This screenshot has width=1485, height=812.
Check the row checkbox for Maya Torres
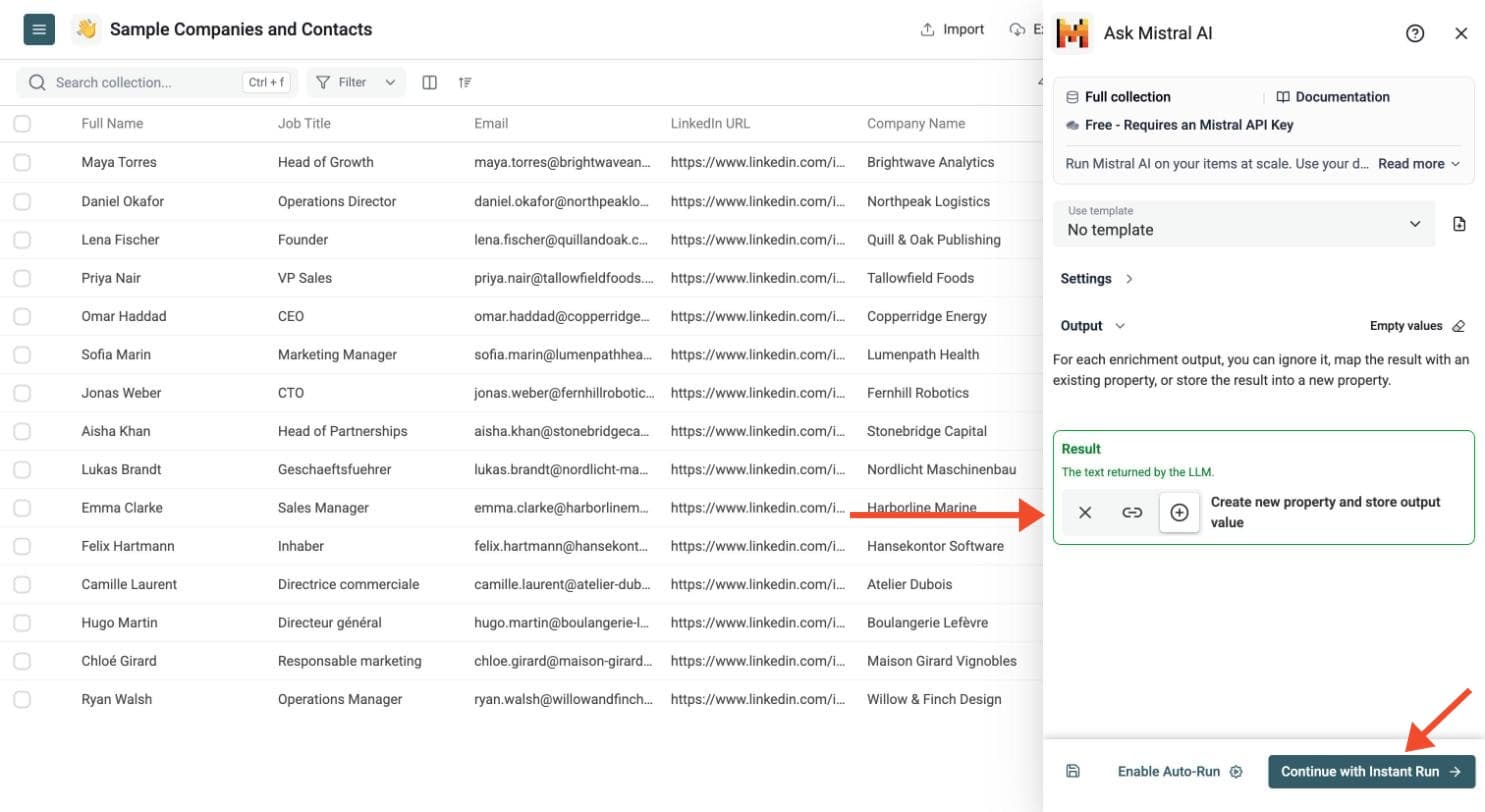22,162
